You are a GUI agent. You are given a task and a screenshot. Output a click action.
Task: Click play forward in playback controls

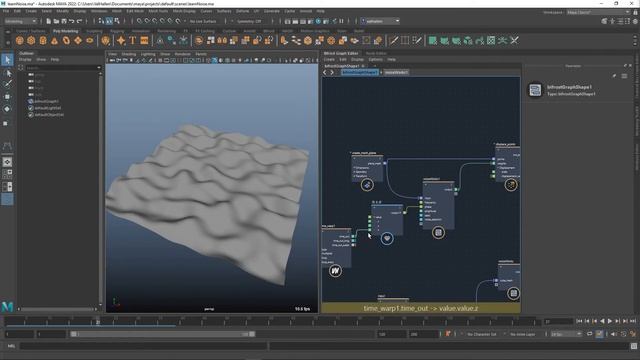(x=609, y=321)
